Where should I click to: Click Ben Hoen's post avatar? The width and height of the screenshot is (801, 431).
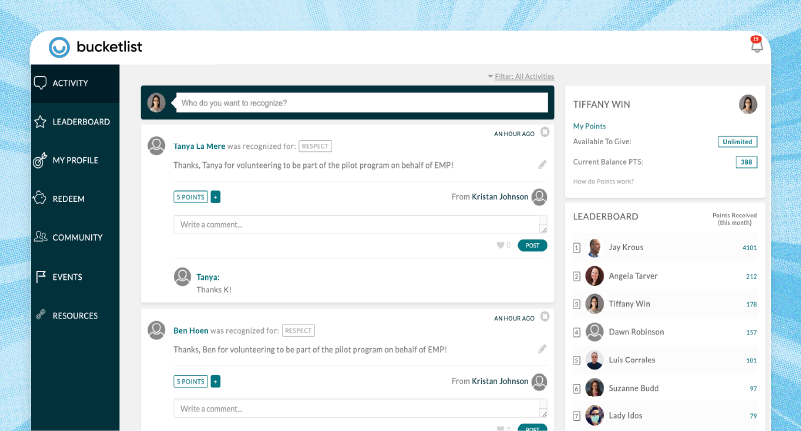coord(156,330)
